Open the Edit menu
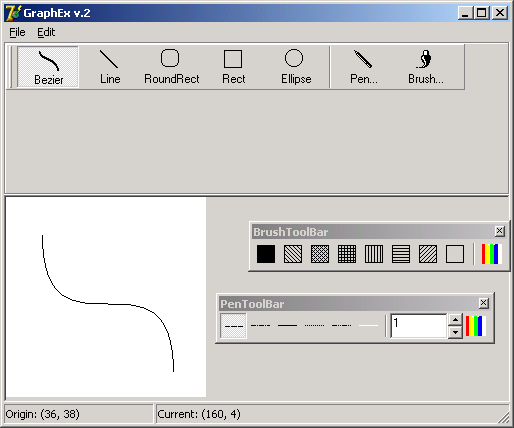Image resolution: width=514 pixels, height=428 pixels. click(46, 32)
